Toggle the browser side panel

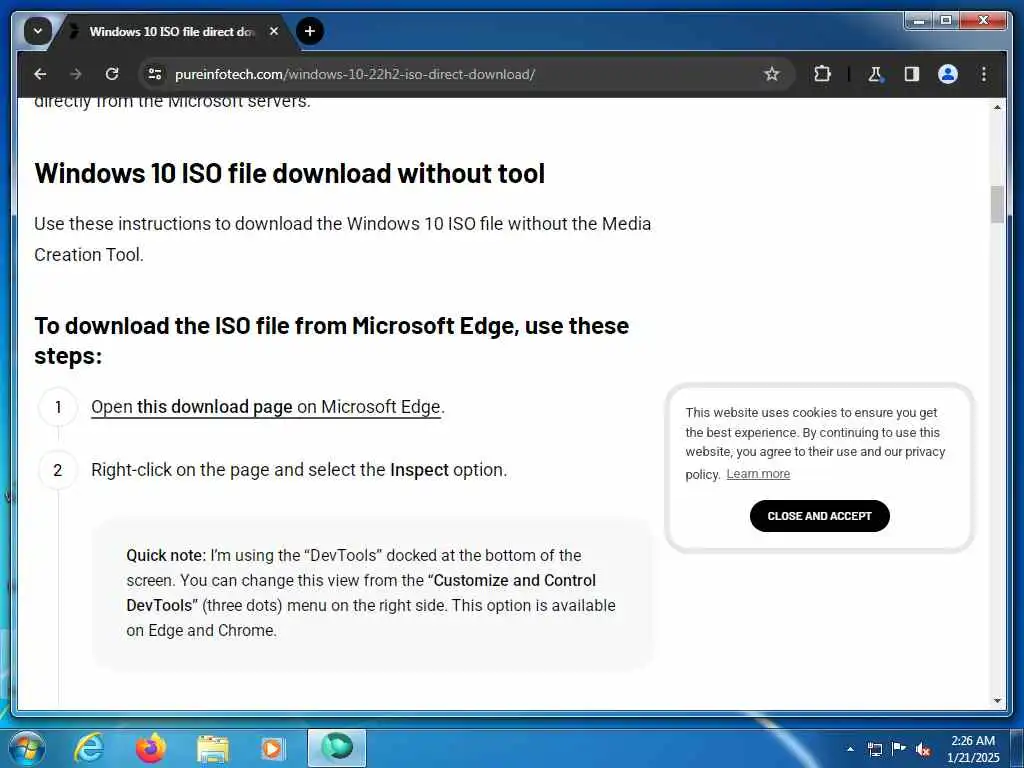(x=912, y=74)
